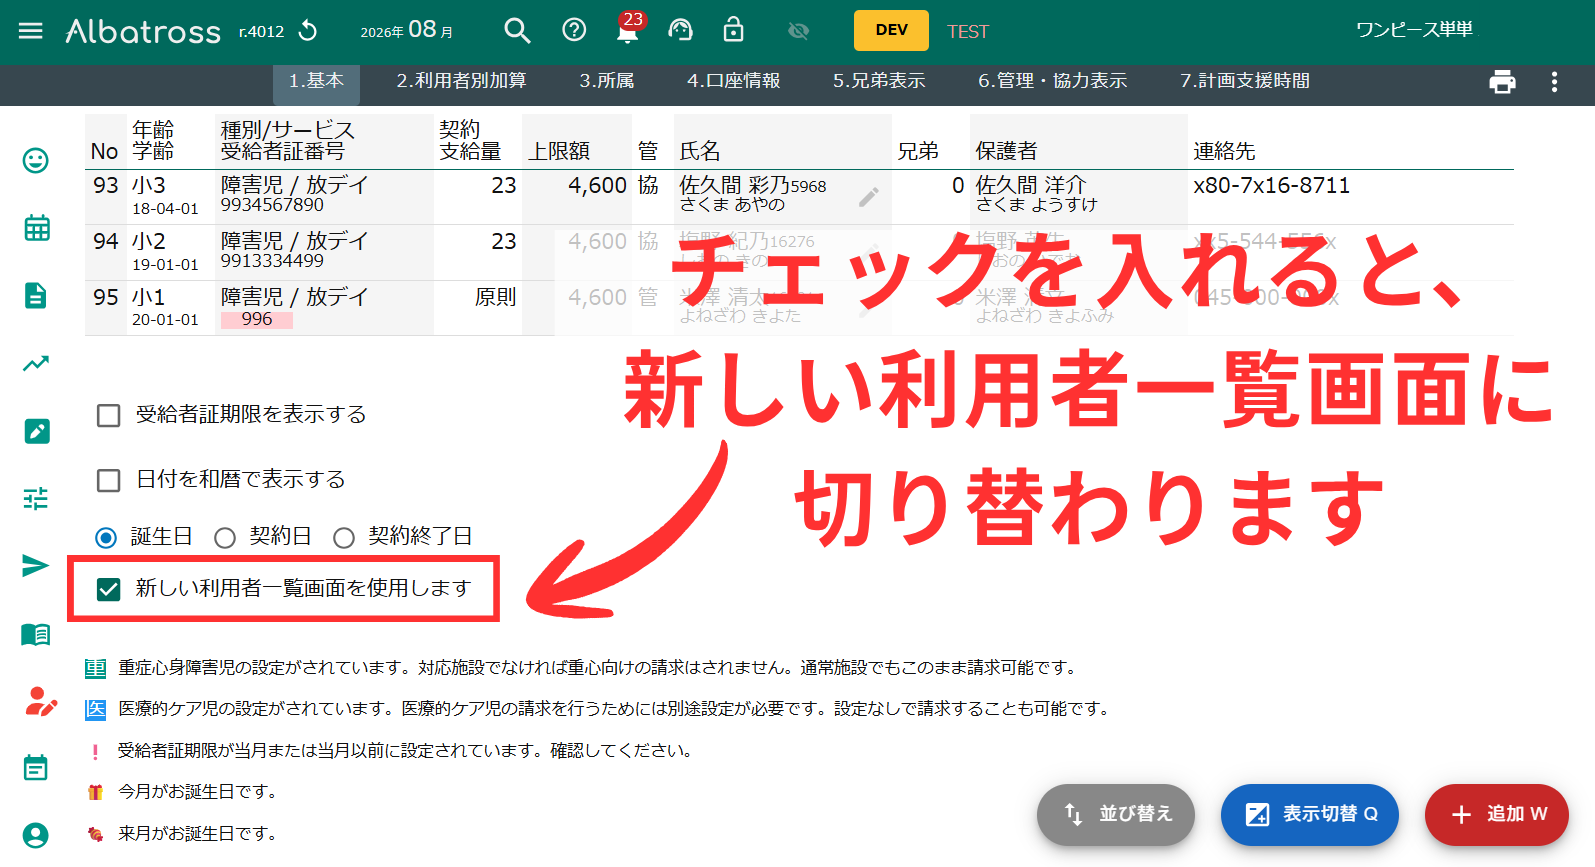Click birthdate 20-01-01 in row 95

pyautogui.click(x=165, y=320)
